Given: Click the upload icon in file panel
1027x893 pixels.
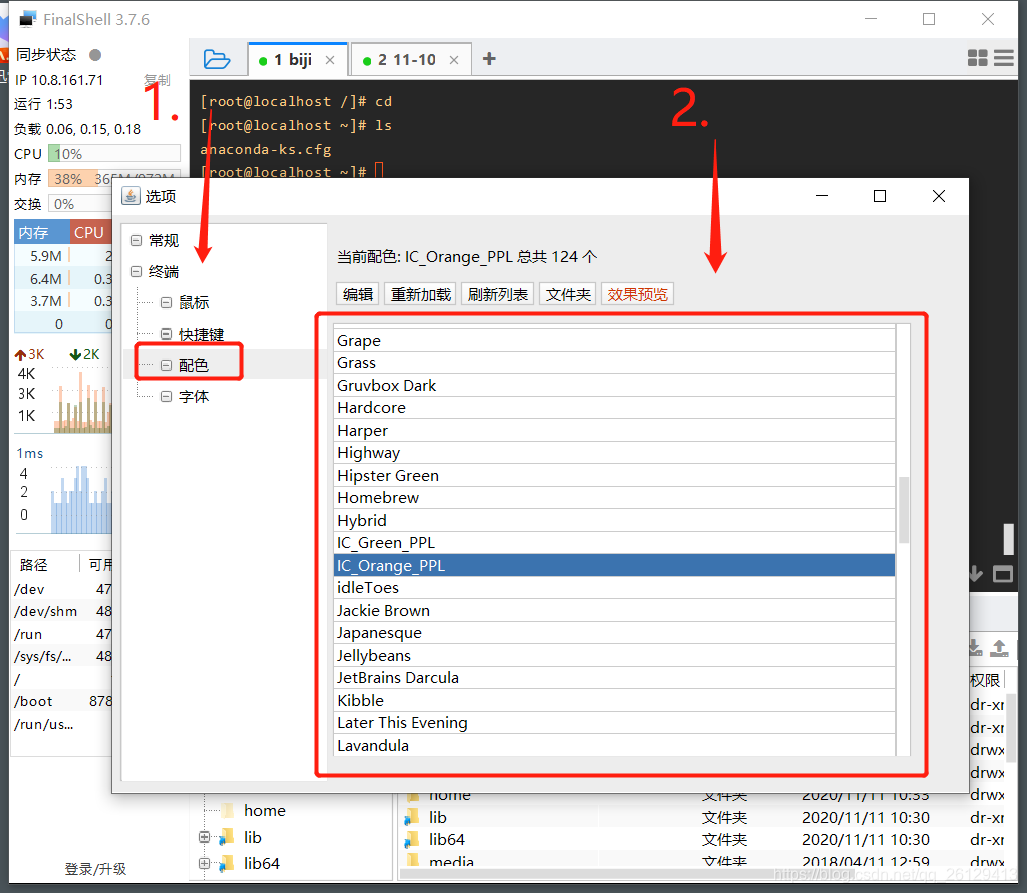Looking at the screenshot, I should click(999, 648).
